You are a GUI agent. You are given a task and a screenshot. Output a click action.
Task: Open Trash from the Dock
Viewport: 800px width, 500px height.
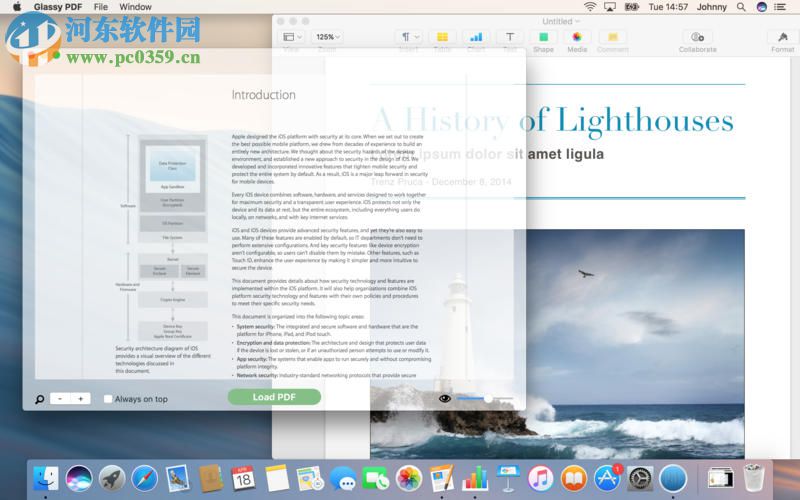pos(754,478)
